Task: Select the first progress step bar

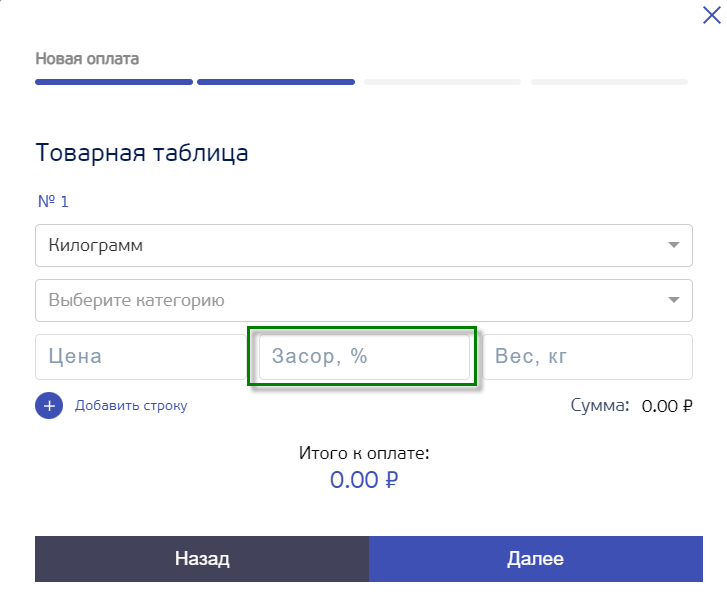Action: [x=114, y=82]
